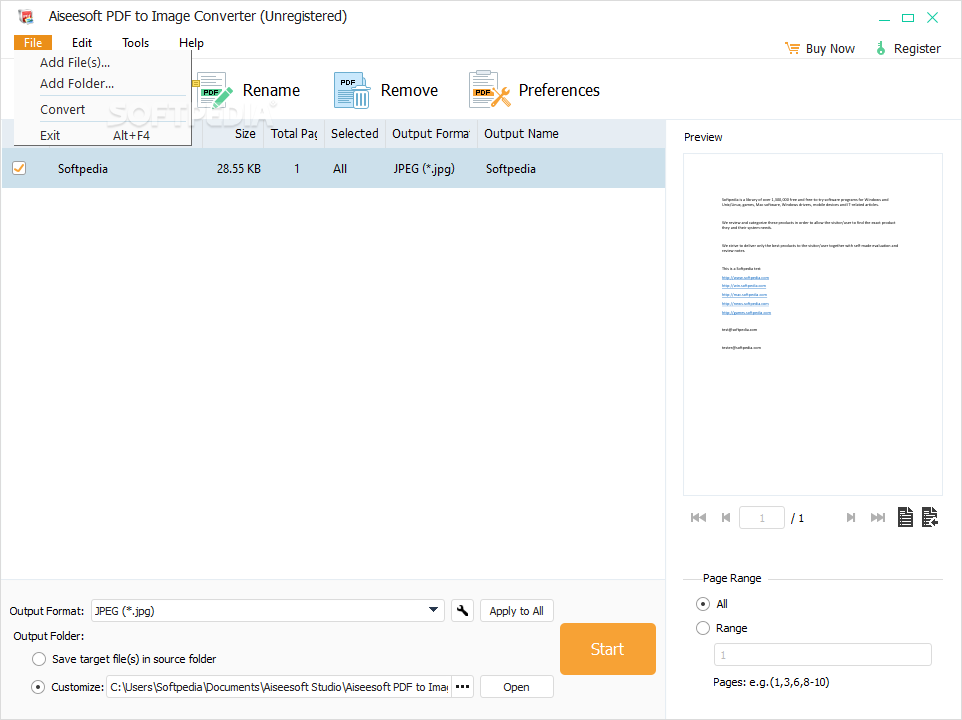Close the Aiseesoft window
This screenshot has height=720, width=962.
pyautogui.click(x=933, y=18)
